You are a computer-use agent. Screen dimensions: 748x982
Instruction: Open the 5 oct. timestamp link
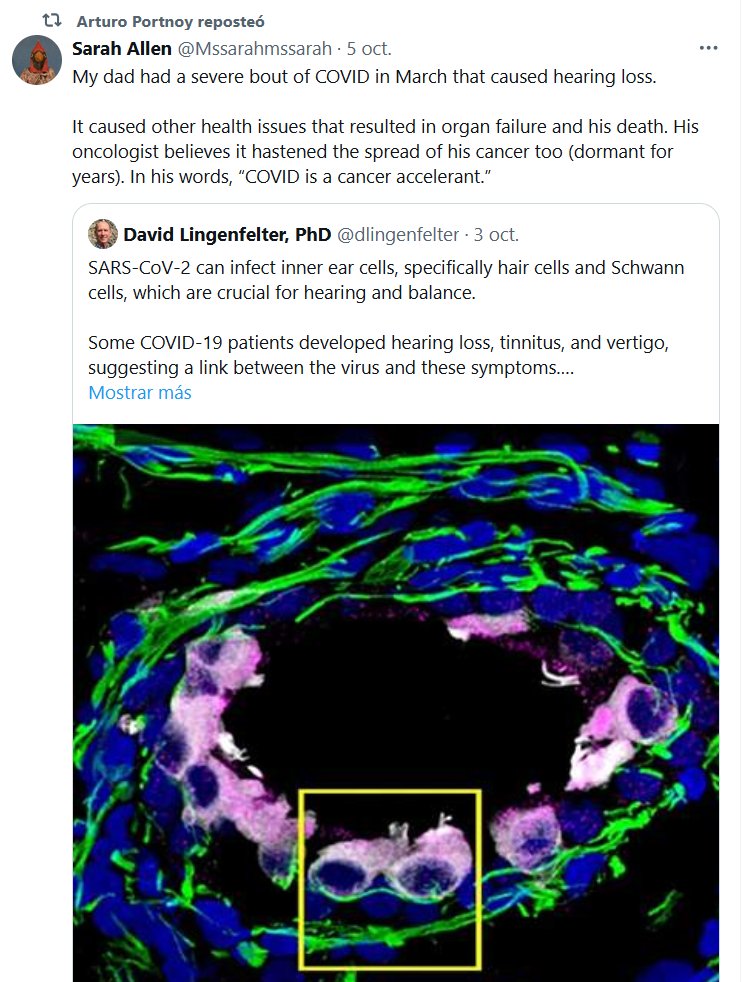tap(369, 49)
